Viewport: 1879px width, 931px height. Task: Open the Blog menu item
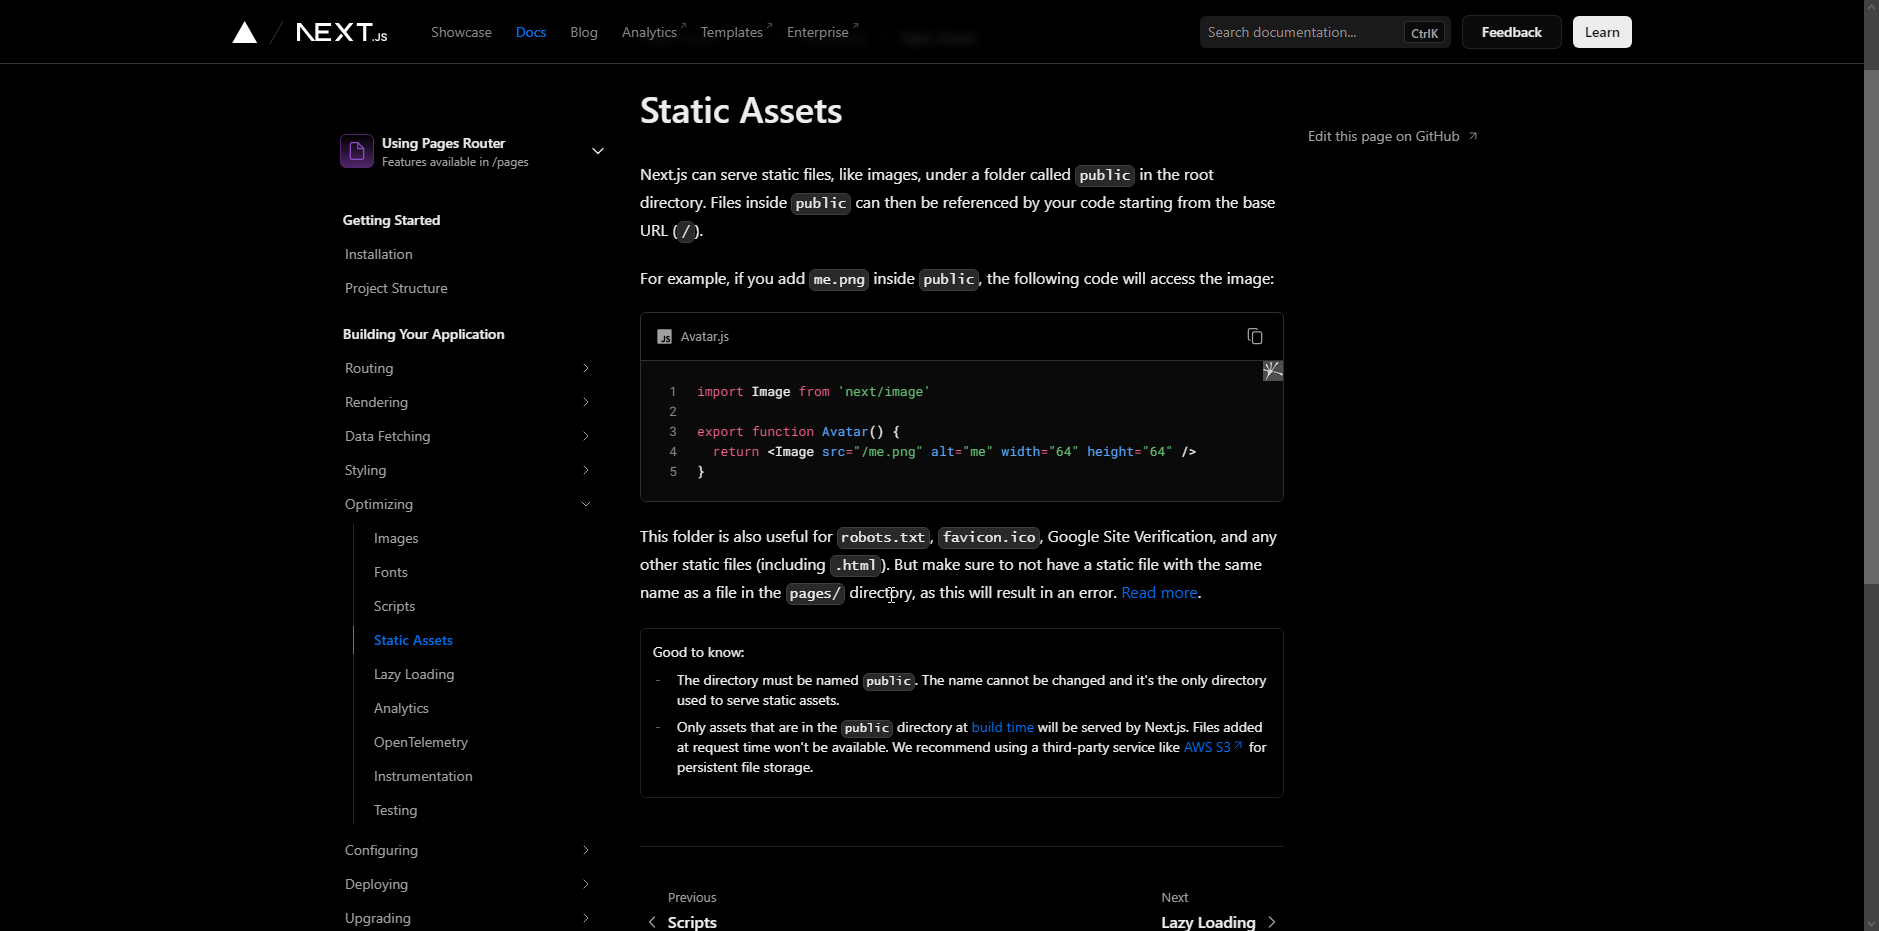point(583,32)
